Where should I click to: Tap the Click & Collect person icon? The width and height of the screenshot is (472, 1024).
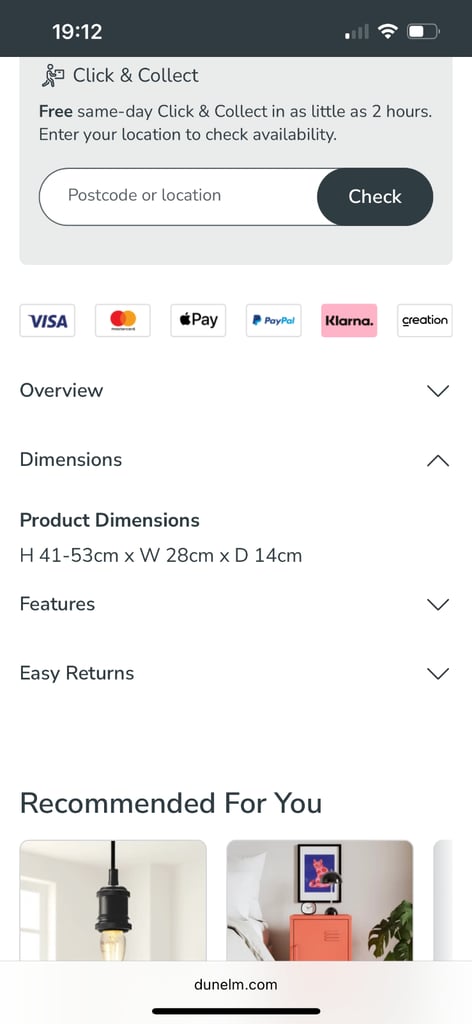point(54,76)
